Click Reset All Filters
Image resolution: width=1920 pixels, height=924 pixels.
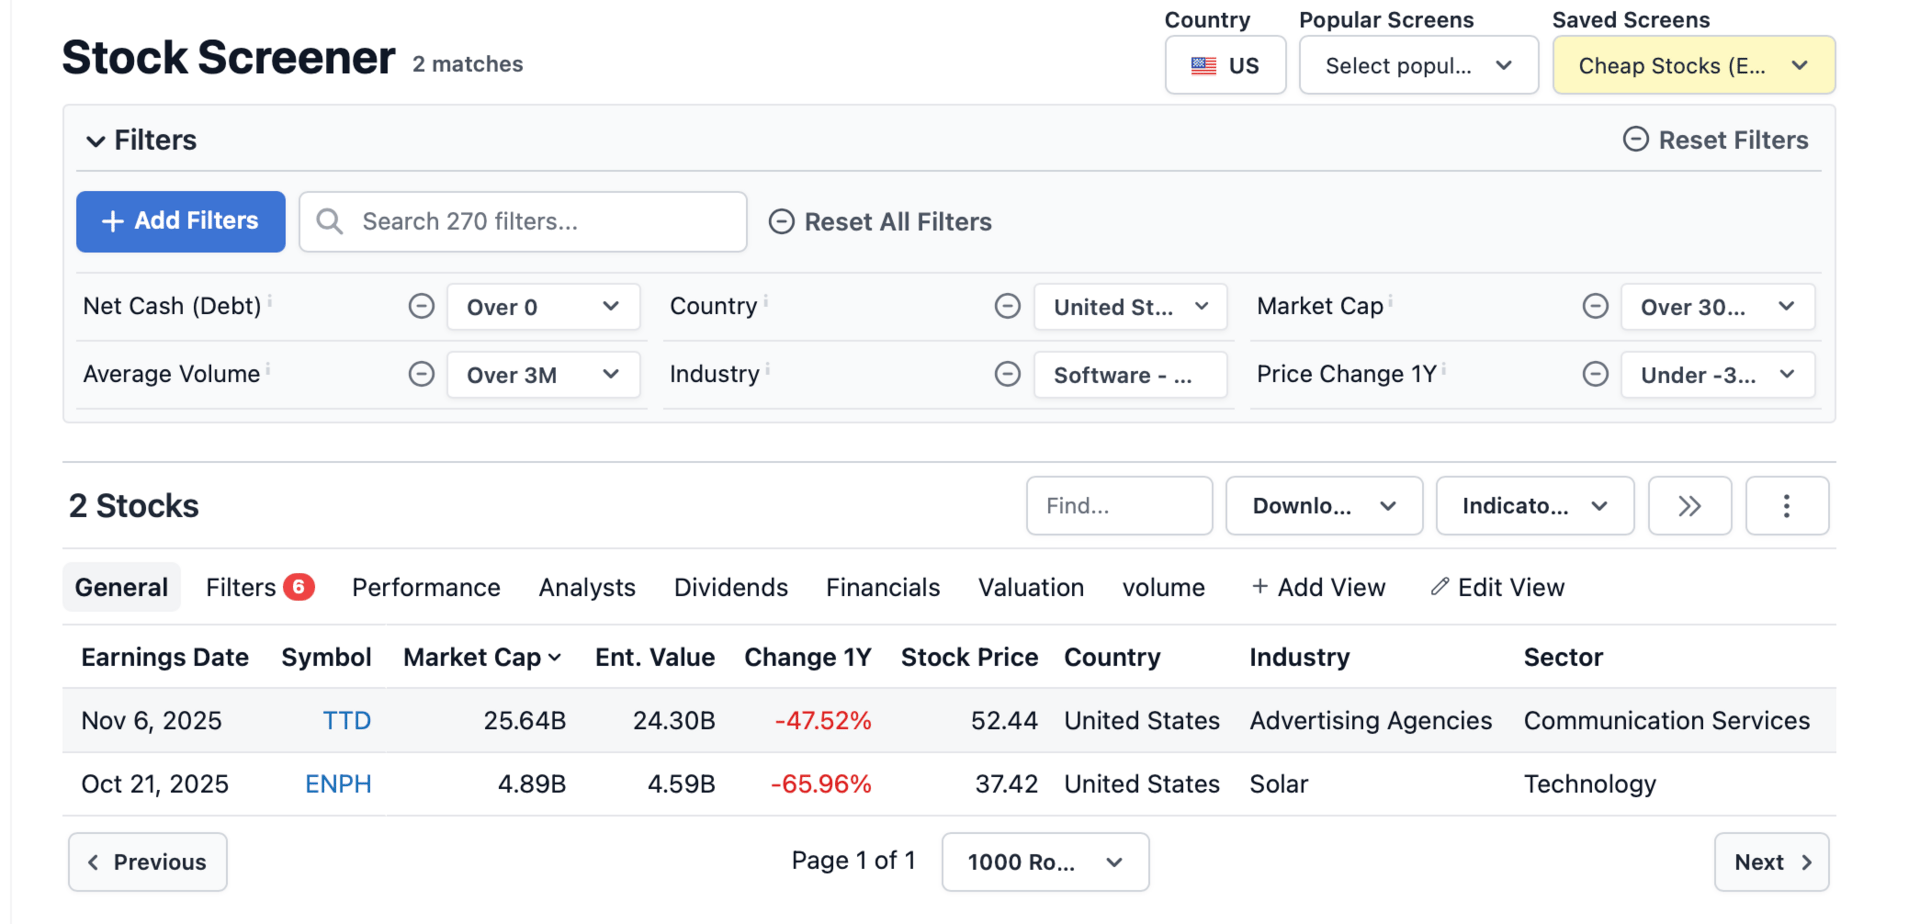click(x=881, y=222)
